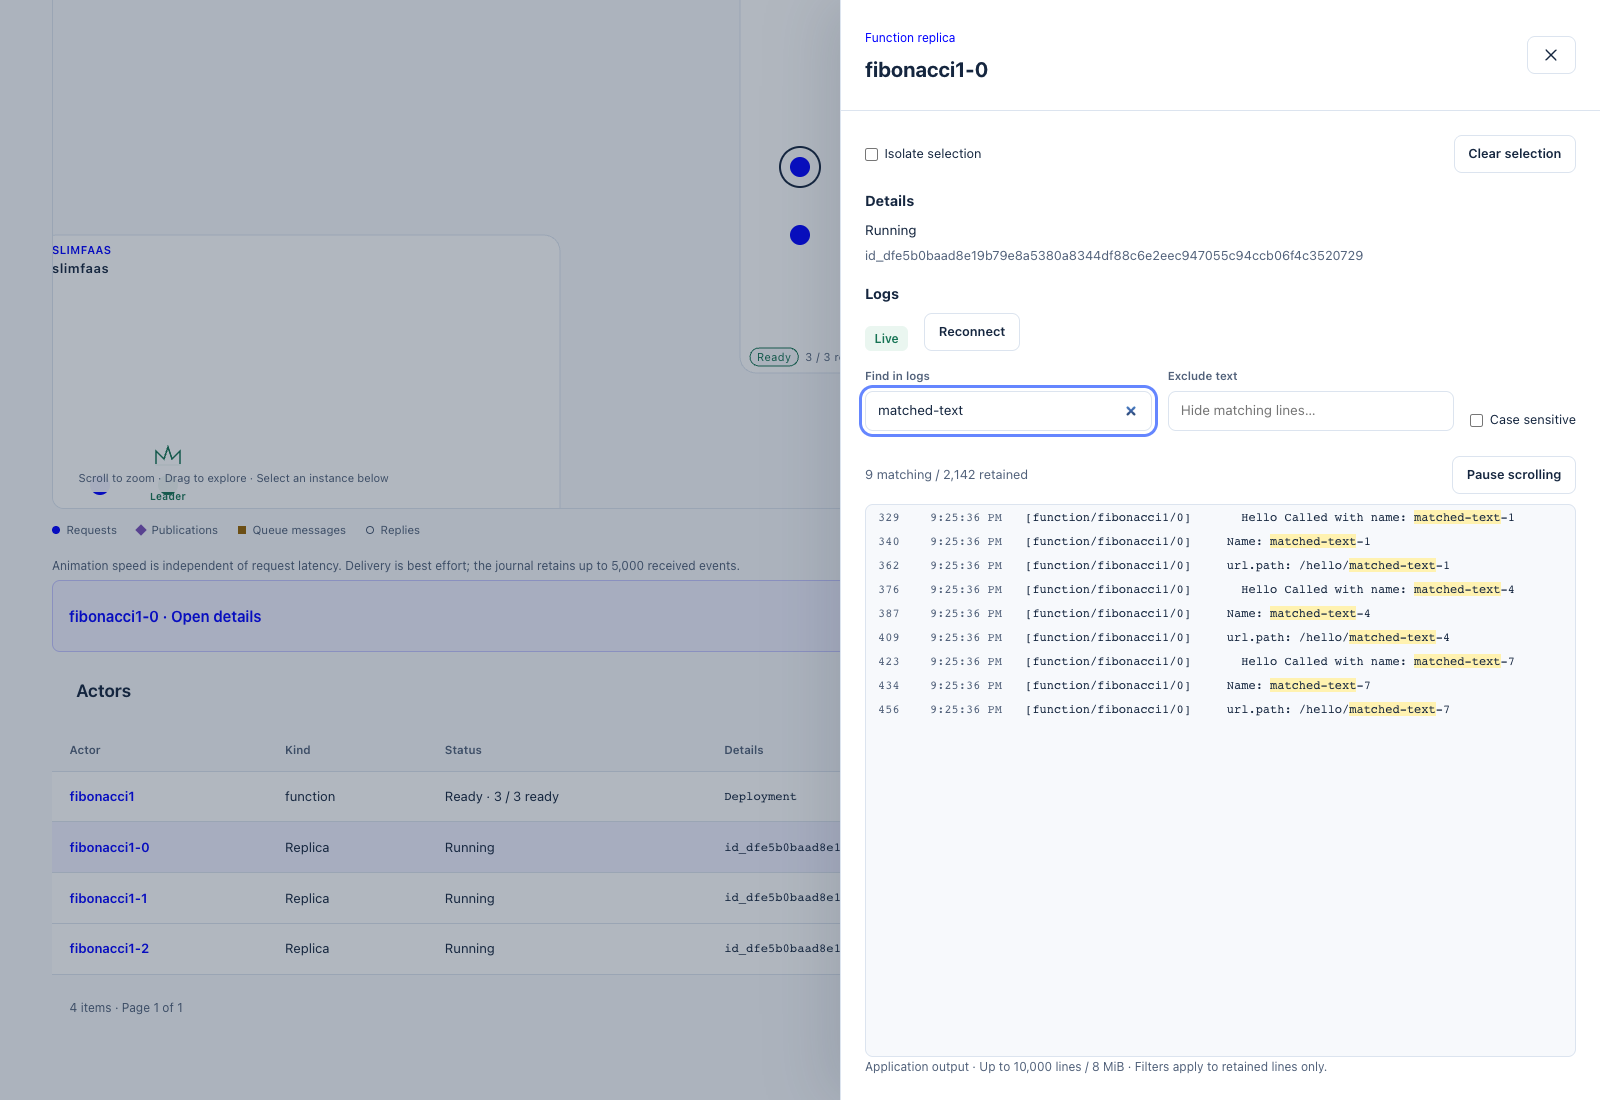Click log line 409
The width and height of the screenshot is (1600, 1100).
(x=1220, y=638)
